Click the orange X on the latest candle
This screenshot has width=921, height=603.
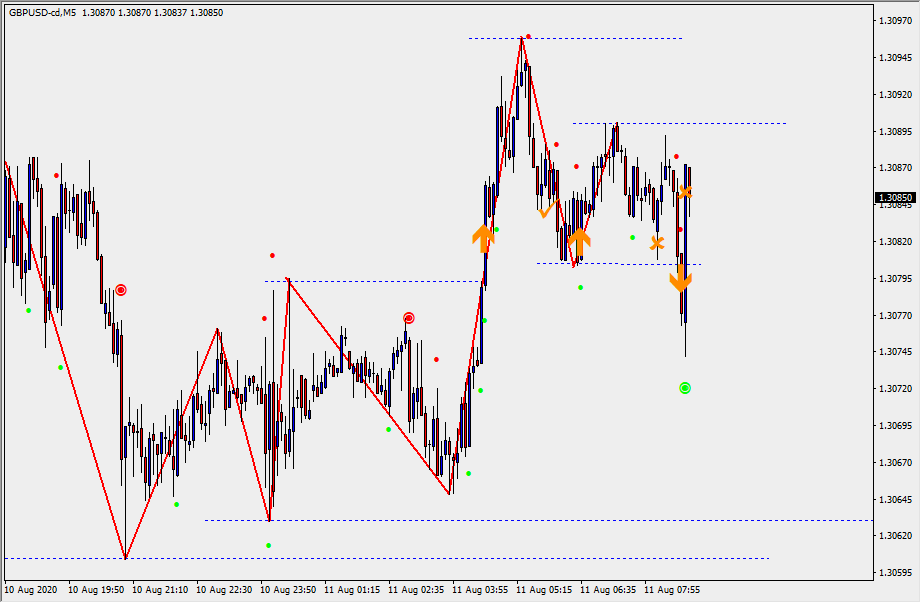tap(685, 191)
